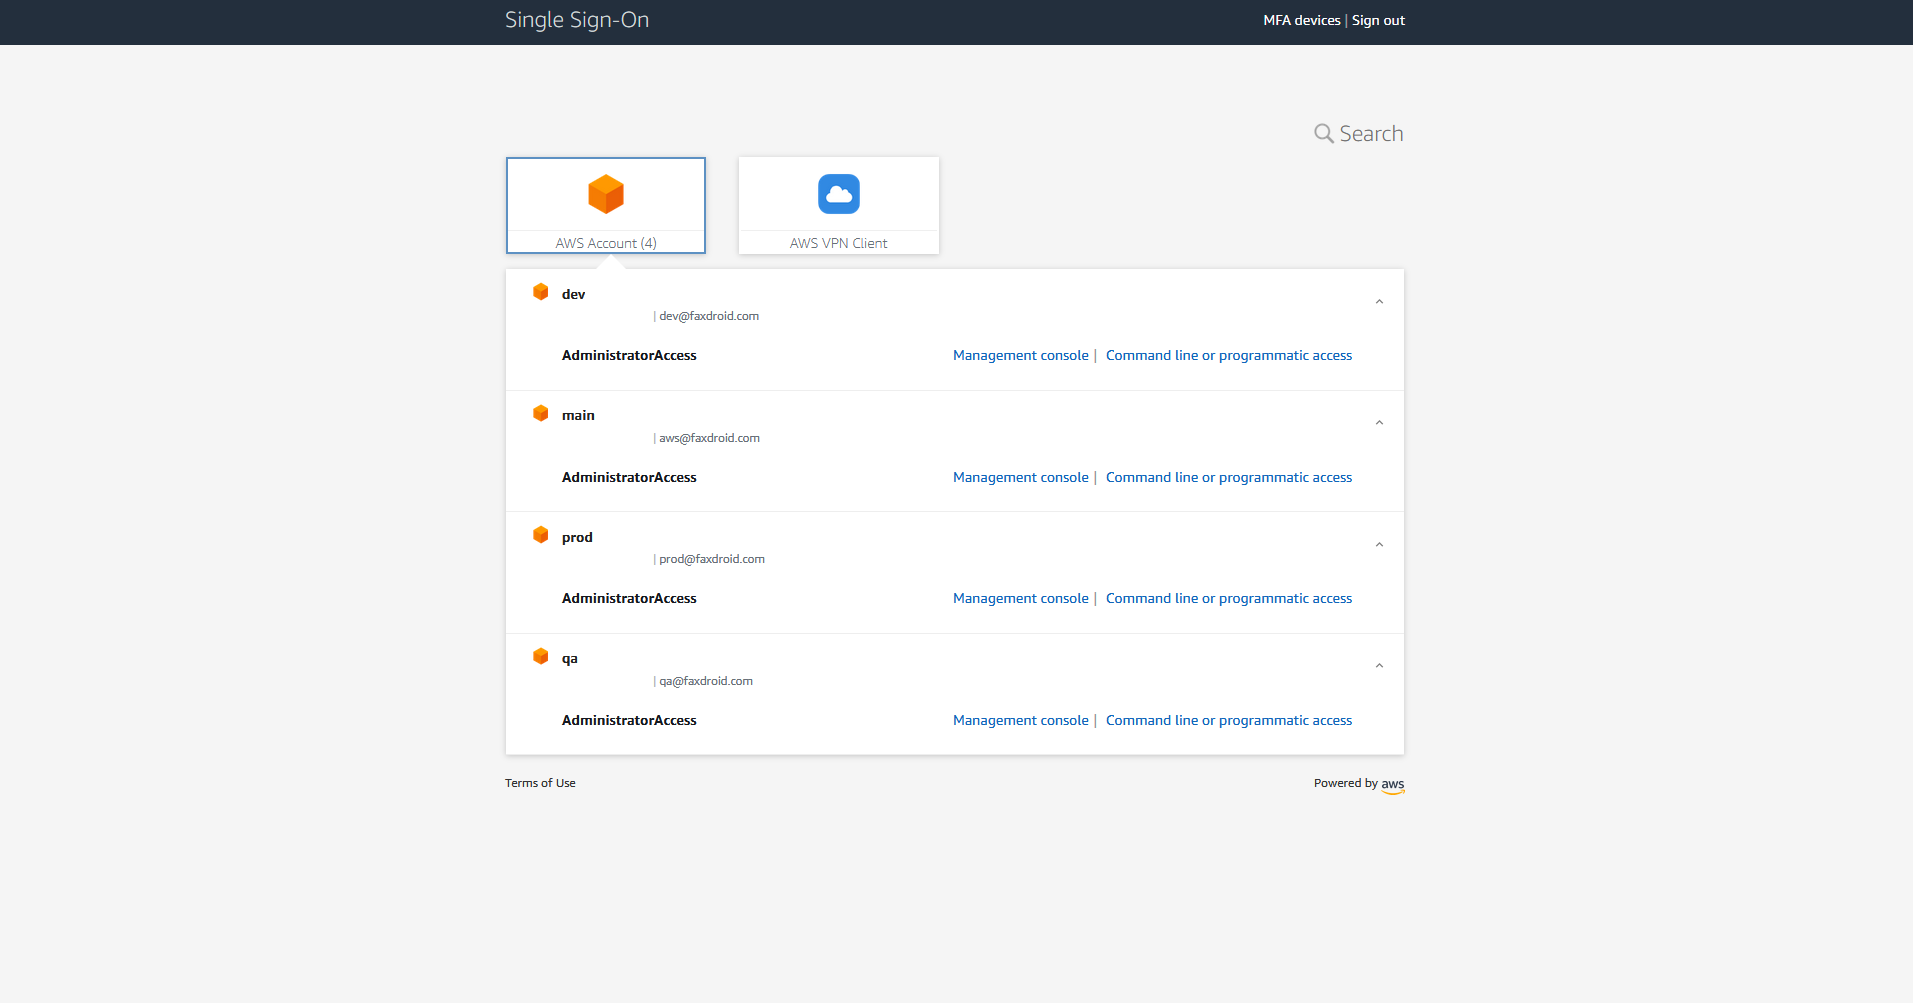Screen dimensions: 1913x1003
Task: Select the prod account name
Action: pos(577,537)
